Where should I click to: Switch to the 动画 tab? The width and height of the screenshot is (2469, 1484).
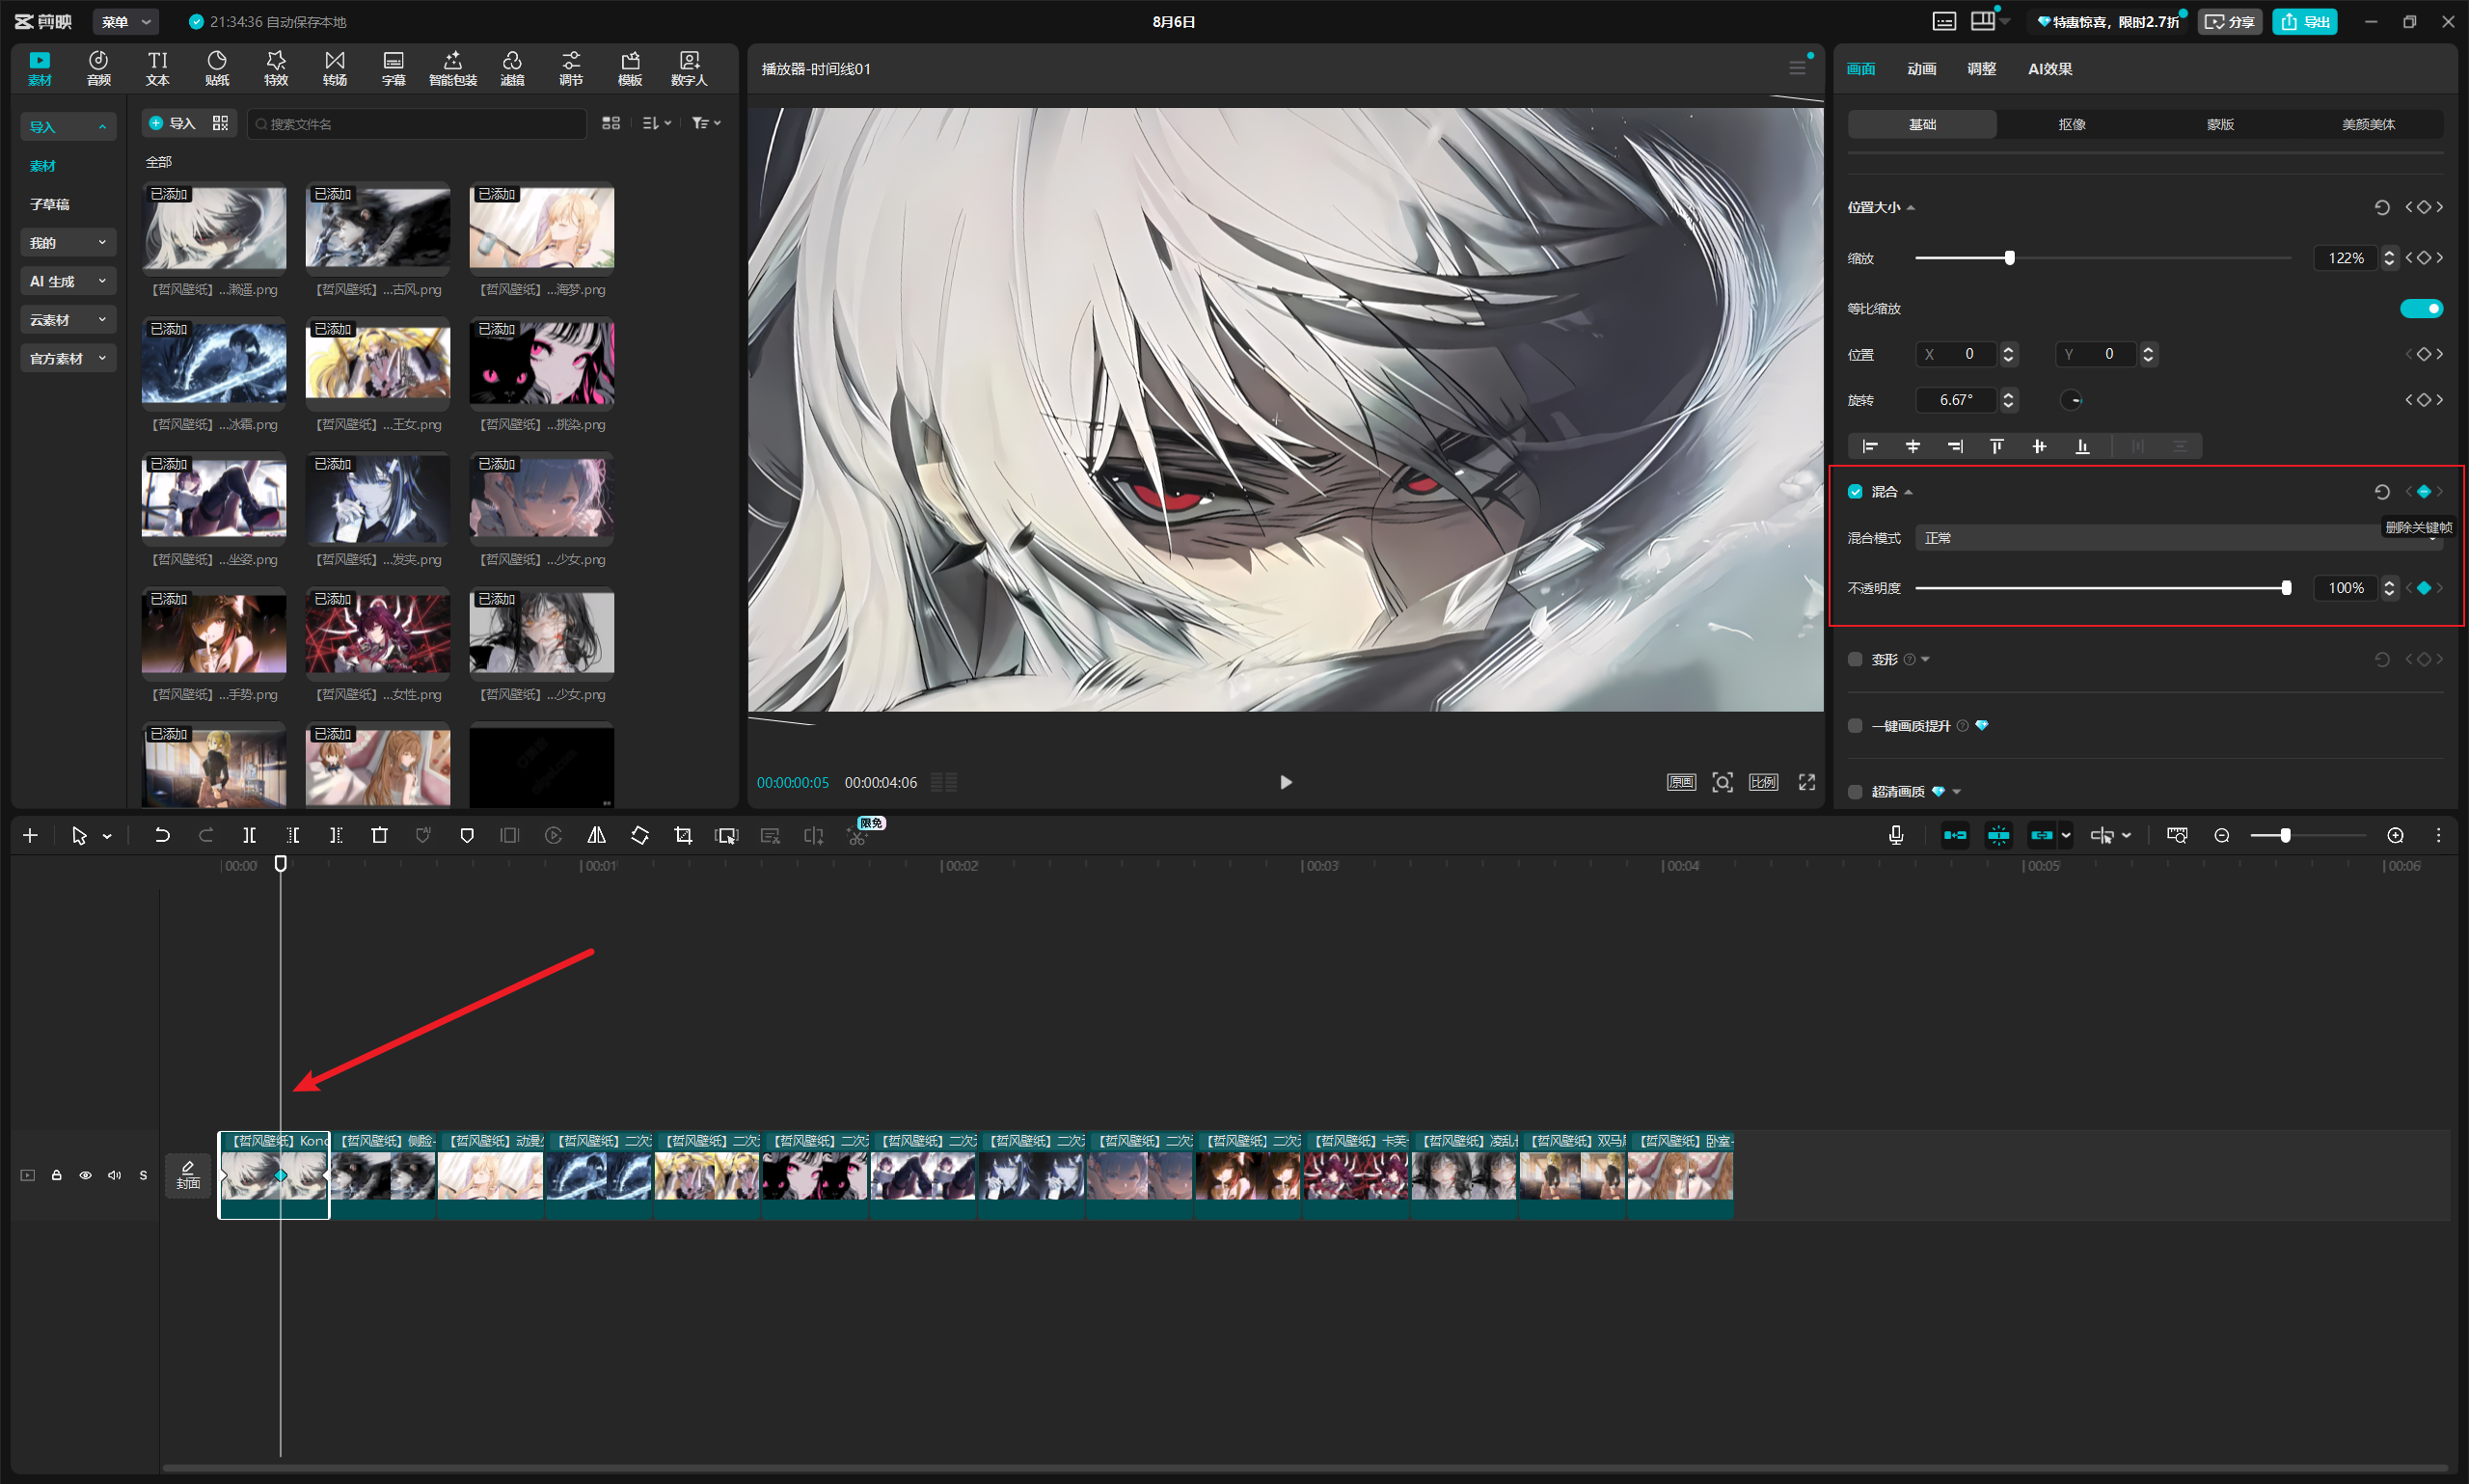tap(1921, 68)
